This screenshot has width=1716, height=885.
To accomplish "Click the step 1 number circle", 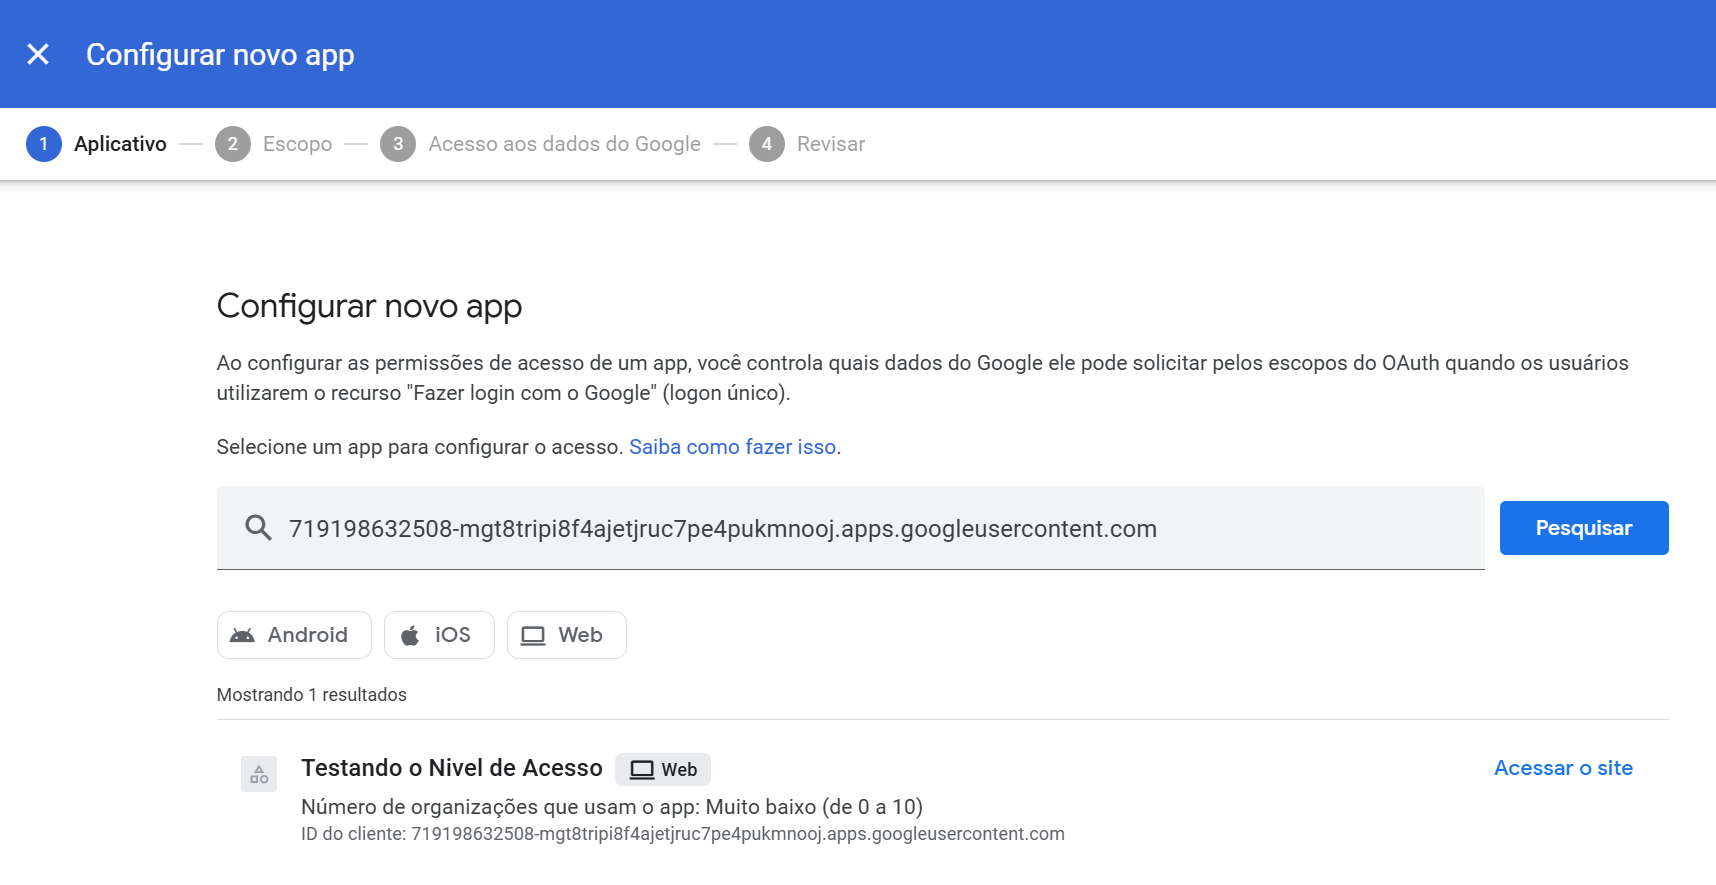I will [x=44, y=144].
